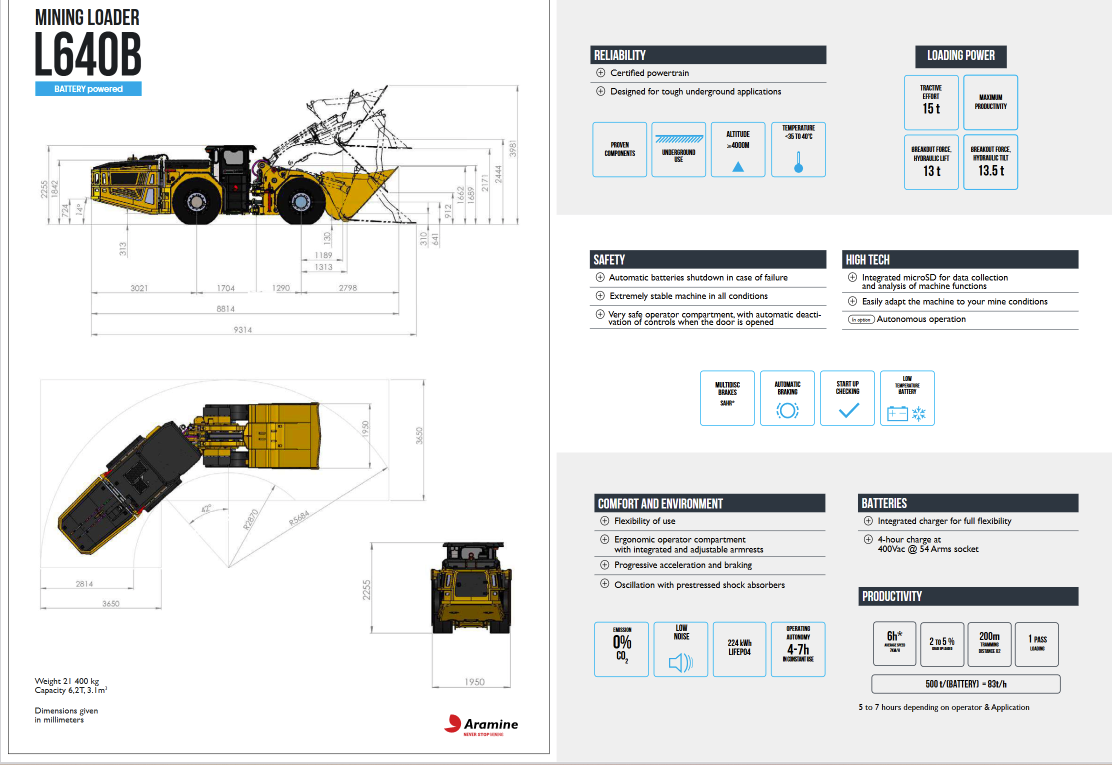Select the PRODUCTIVITY section header
The image size is (1112, 765).
pyautogui.click(x=968, y=596)
